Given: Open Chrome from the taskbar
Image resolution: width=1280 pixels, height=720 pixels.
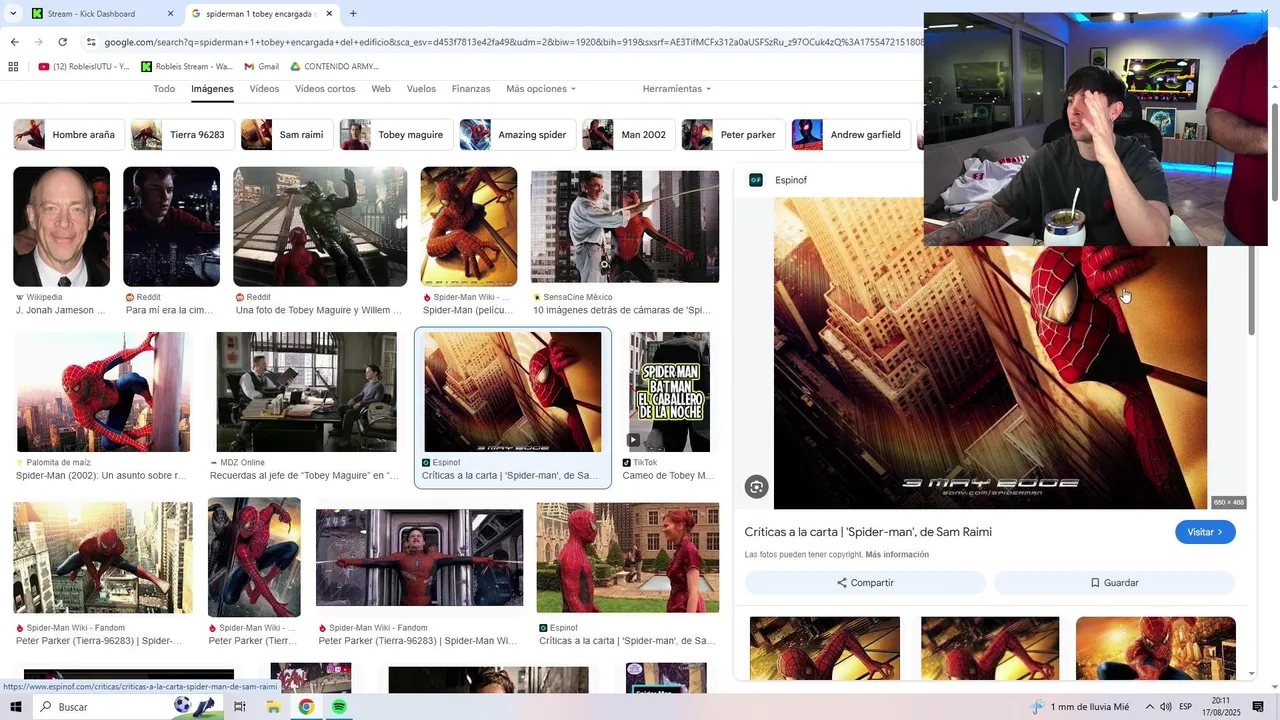Looking at the screenshot, I should click(306, 707).
